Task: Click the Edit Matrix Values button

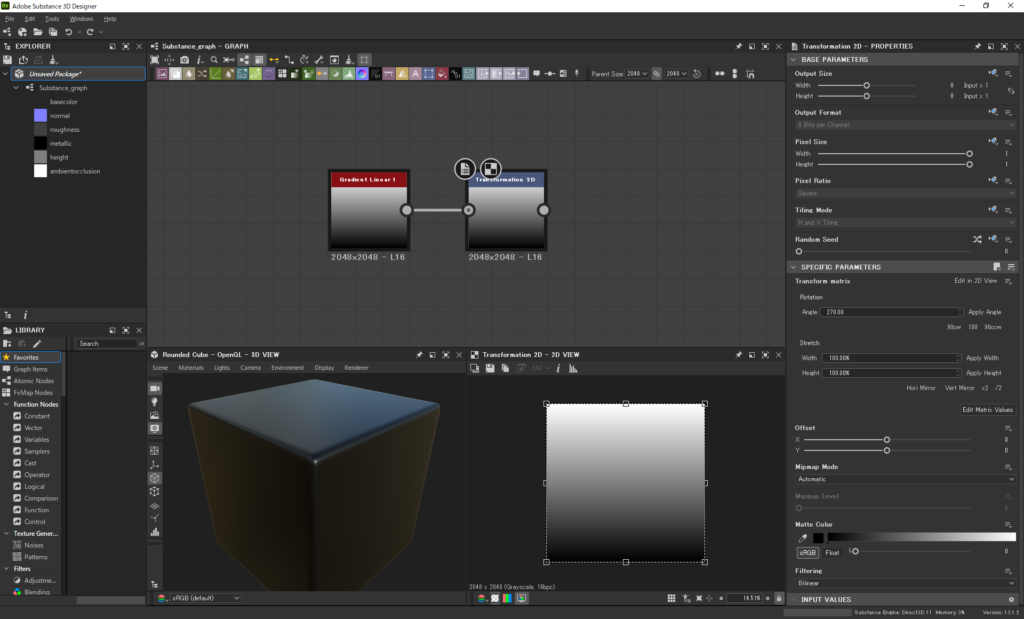Action: point(987,410)
